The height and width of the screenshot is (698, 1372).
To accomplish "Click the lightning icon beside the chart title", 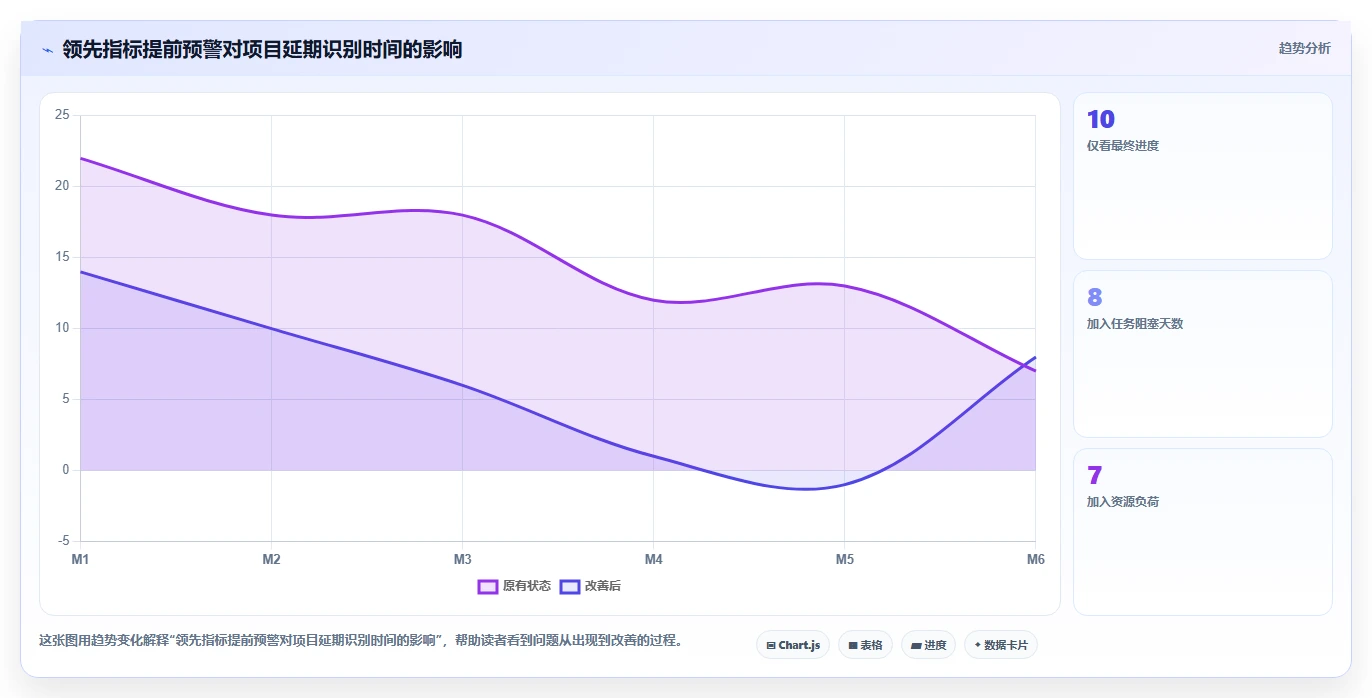I will (x=47, y=49).
